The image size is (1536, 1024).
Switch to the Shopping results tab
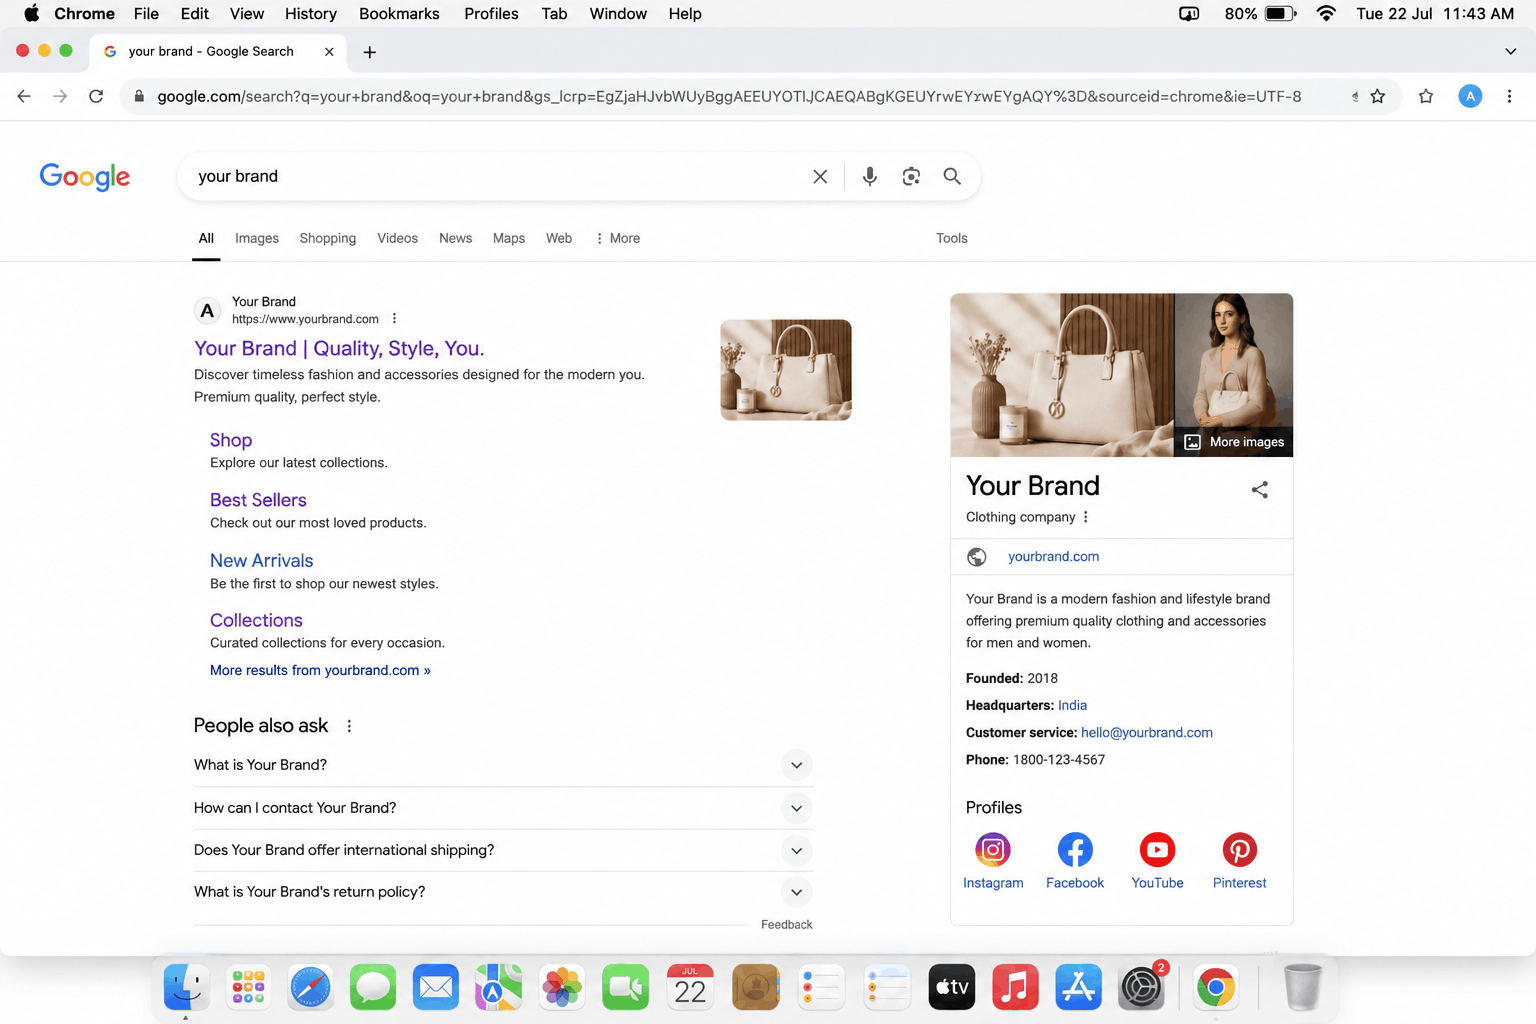pos(328,238)
